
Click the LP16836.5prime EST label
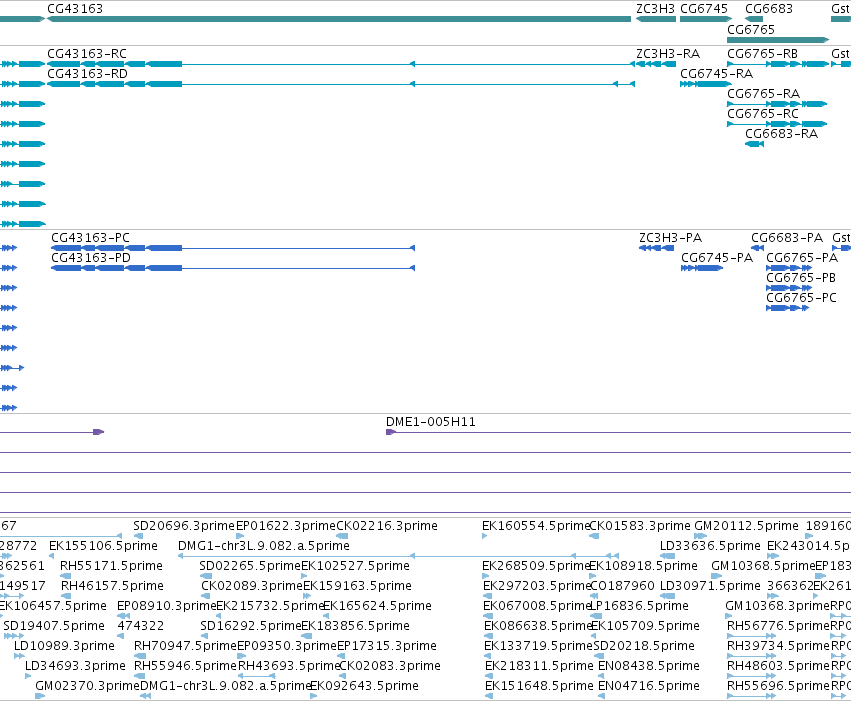[x=639, y=607]
